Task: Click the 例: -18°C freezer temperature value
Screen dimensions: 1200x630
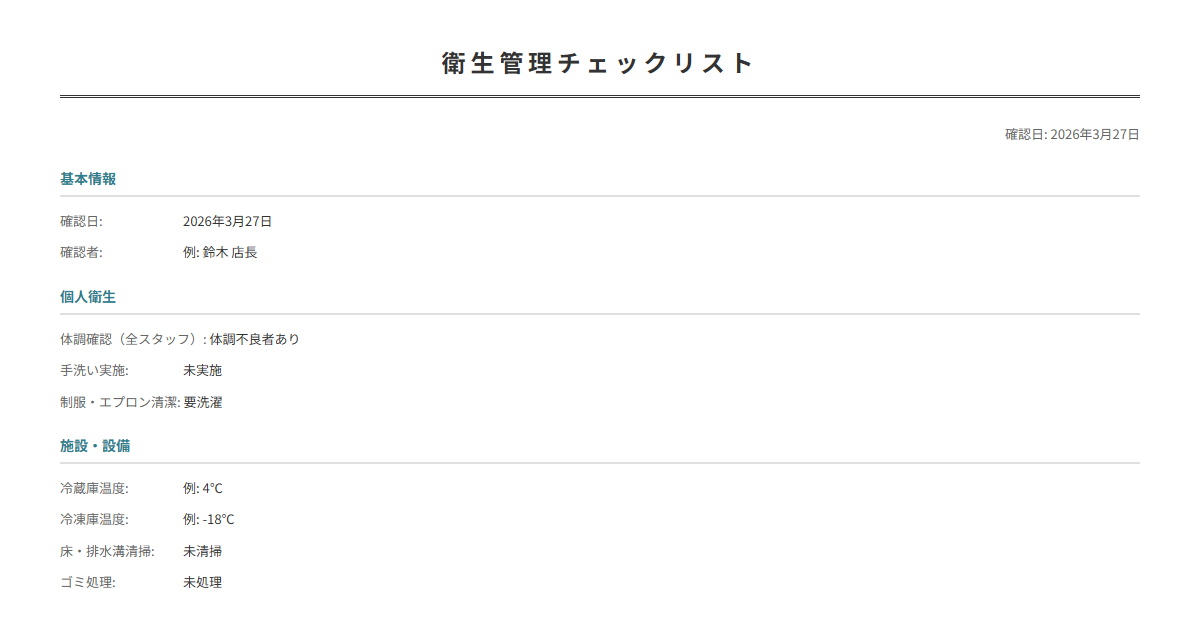Action: 209,519
